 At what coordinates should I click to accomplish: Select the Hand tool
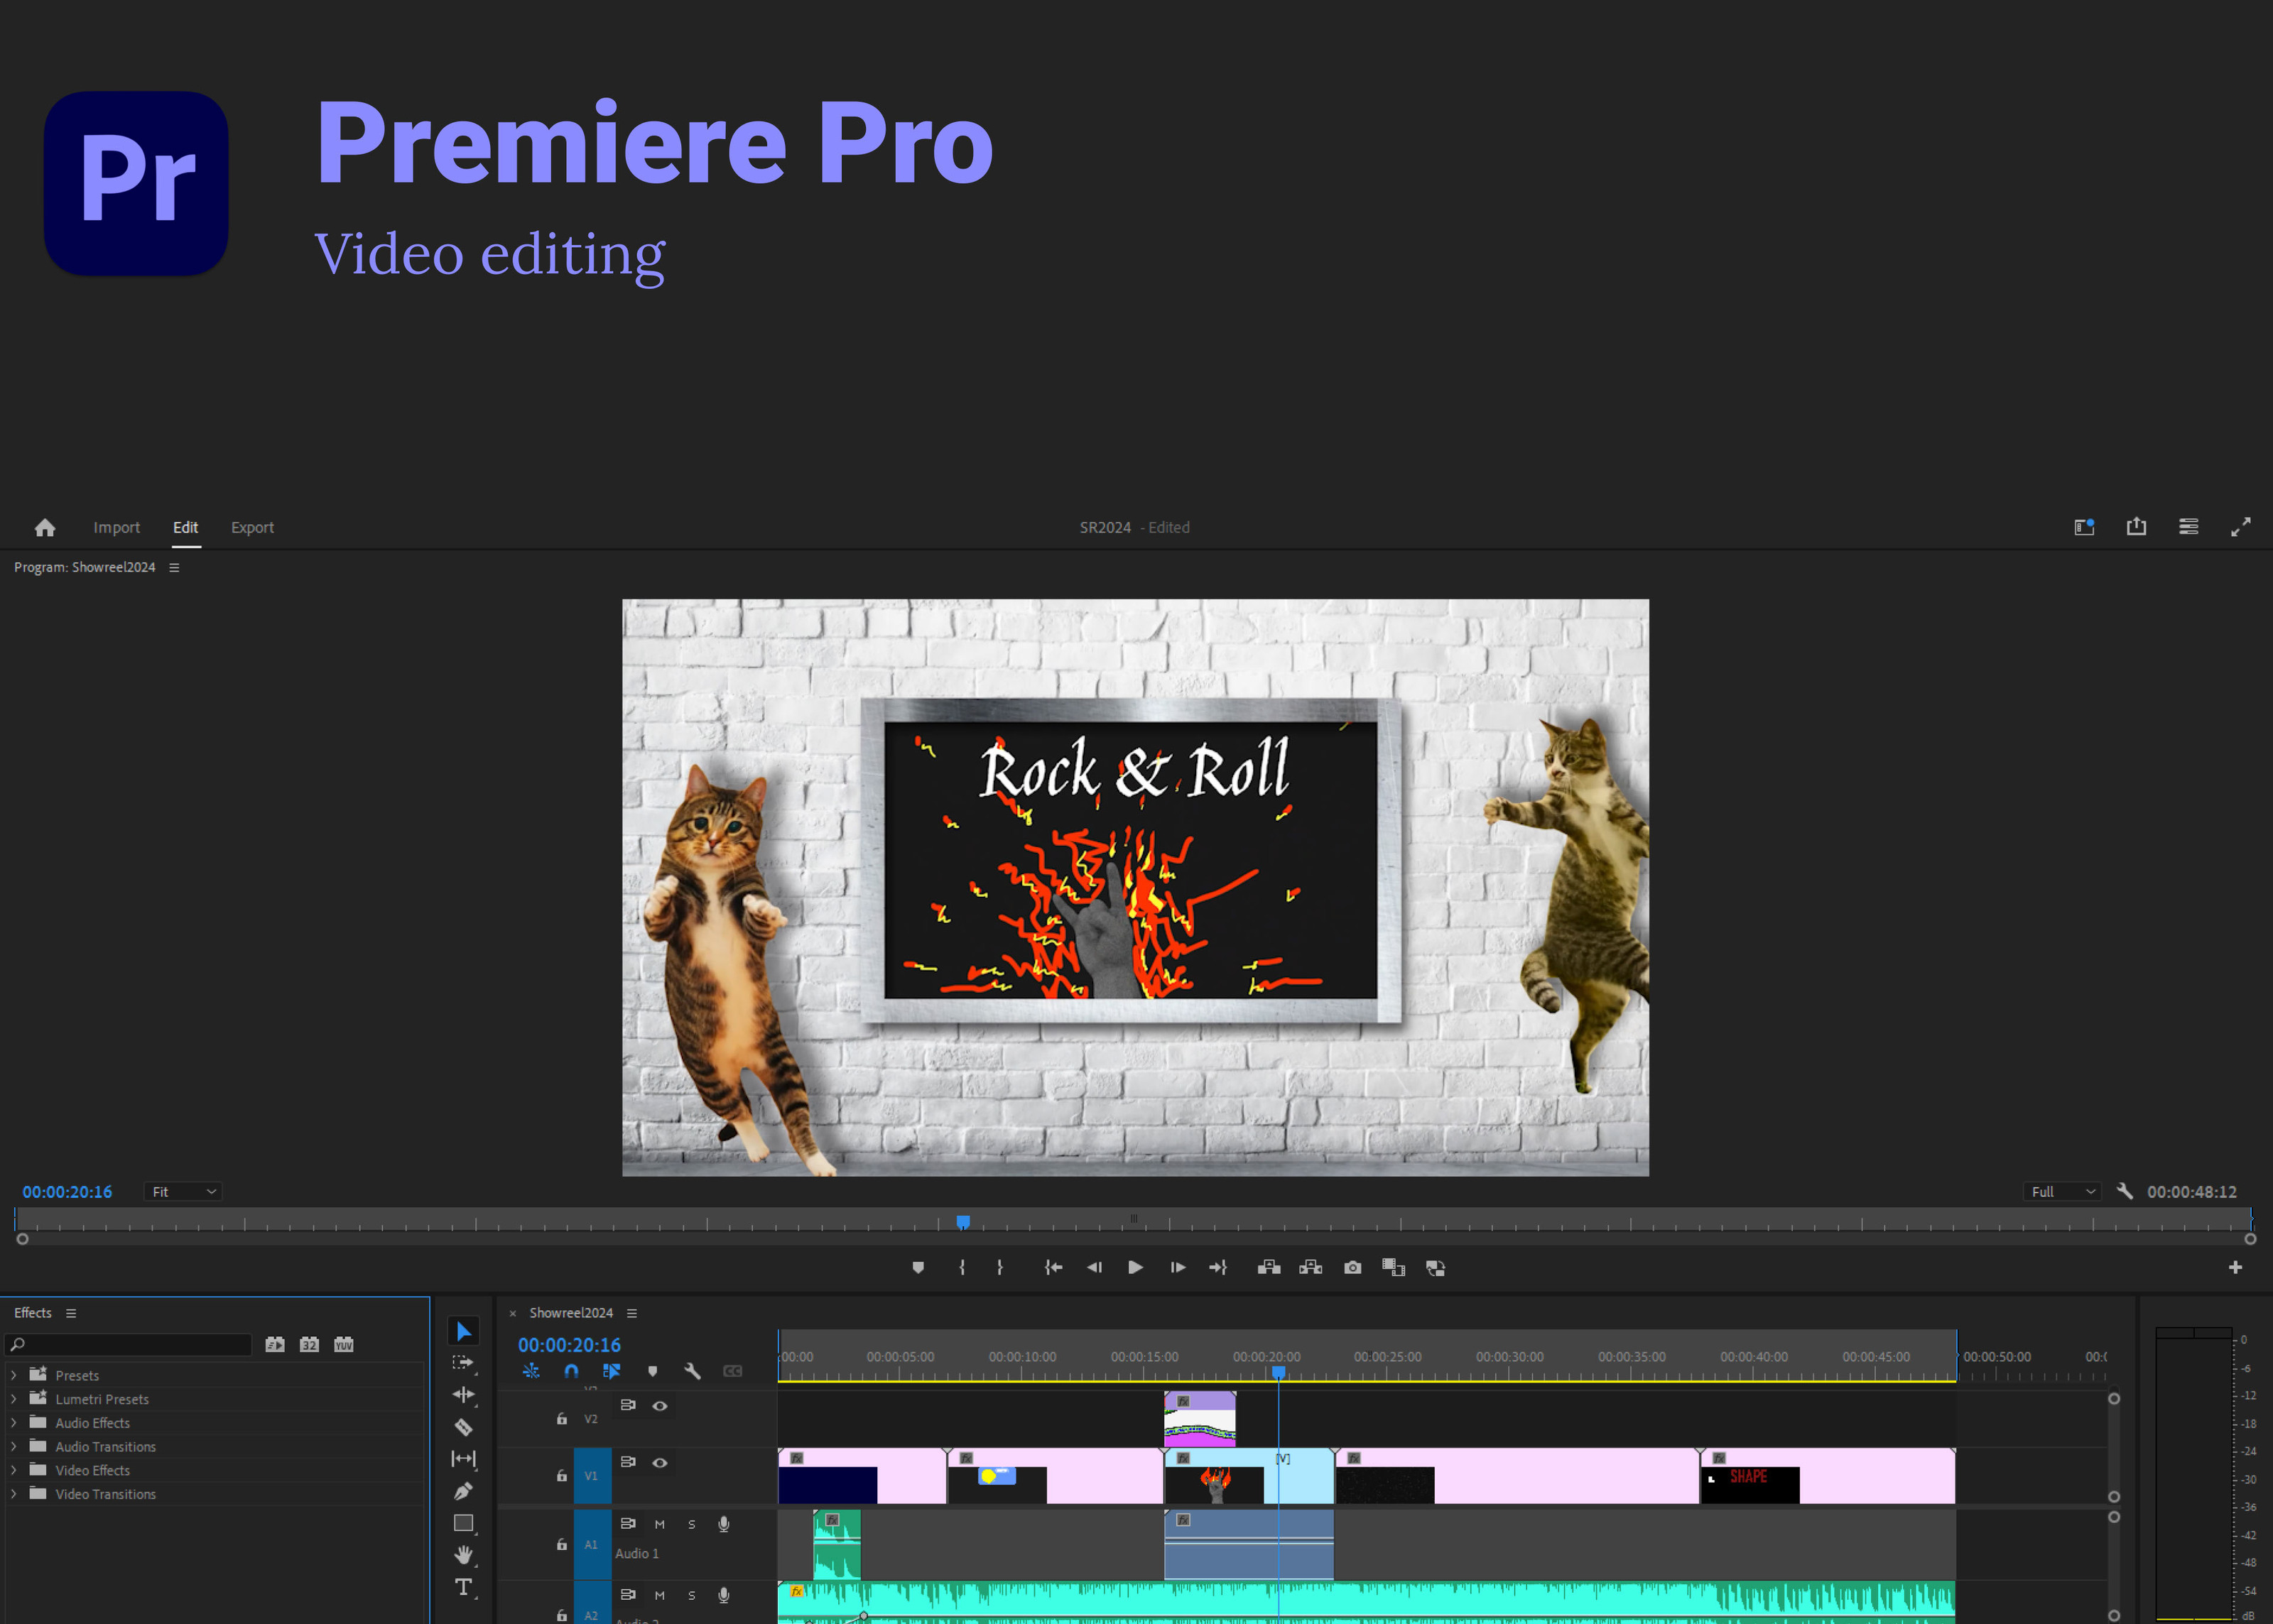tap(463, 1555)
